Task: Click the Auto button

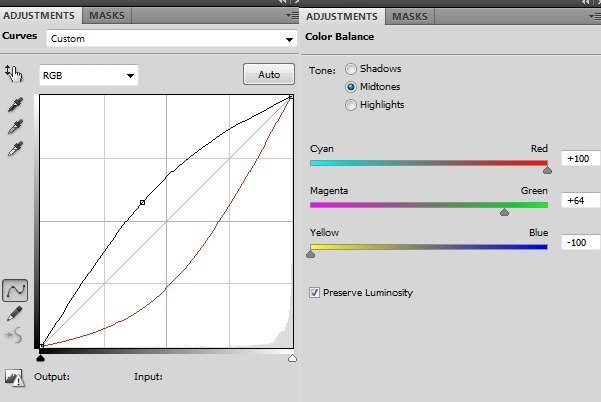Action: coord(269,74)
